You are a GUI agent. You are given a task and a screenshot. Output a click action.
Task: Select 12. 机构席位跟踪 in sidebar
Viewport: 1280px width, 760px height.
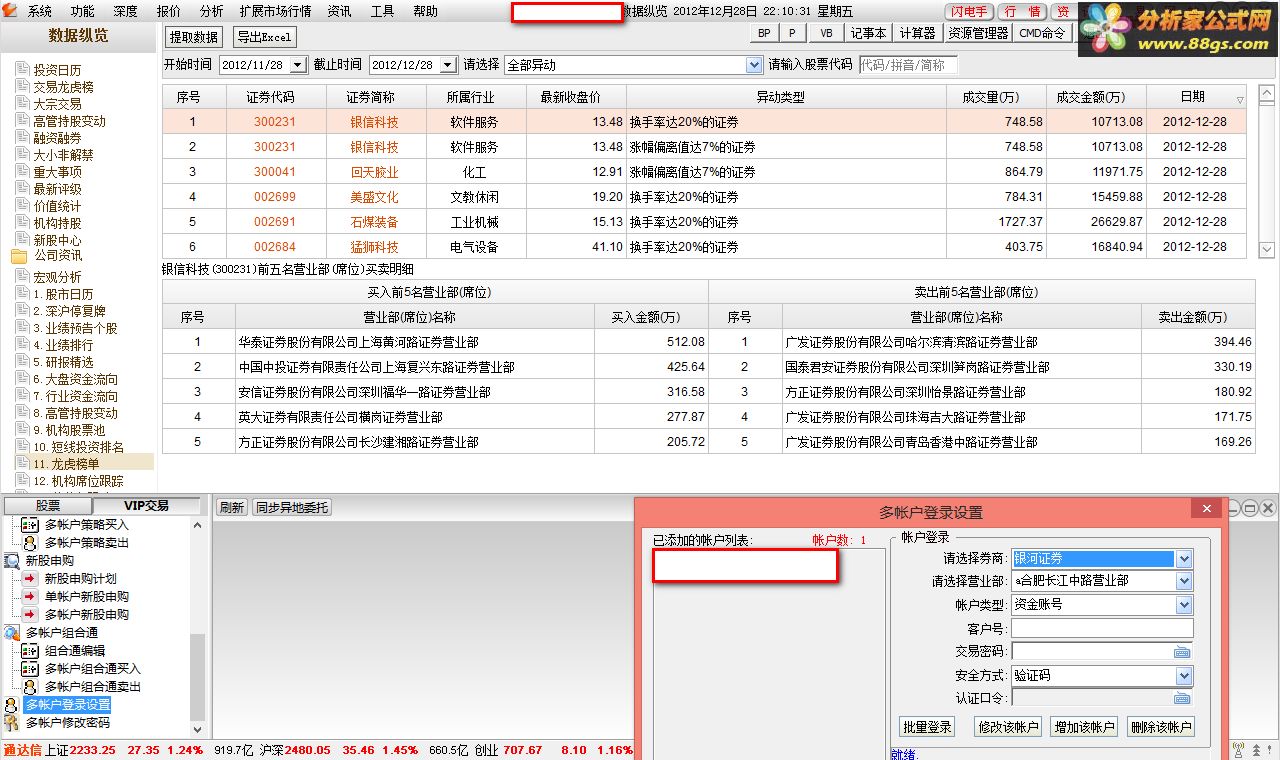[78, 481]
